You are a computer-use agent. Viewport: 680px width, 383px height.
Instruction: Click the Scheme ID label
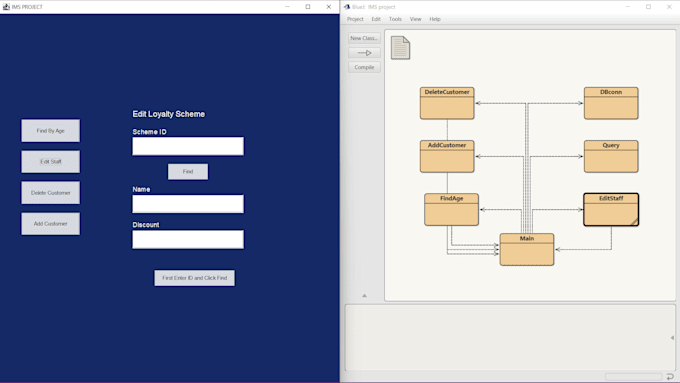coord(149,132)
